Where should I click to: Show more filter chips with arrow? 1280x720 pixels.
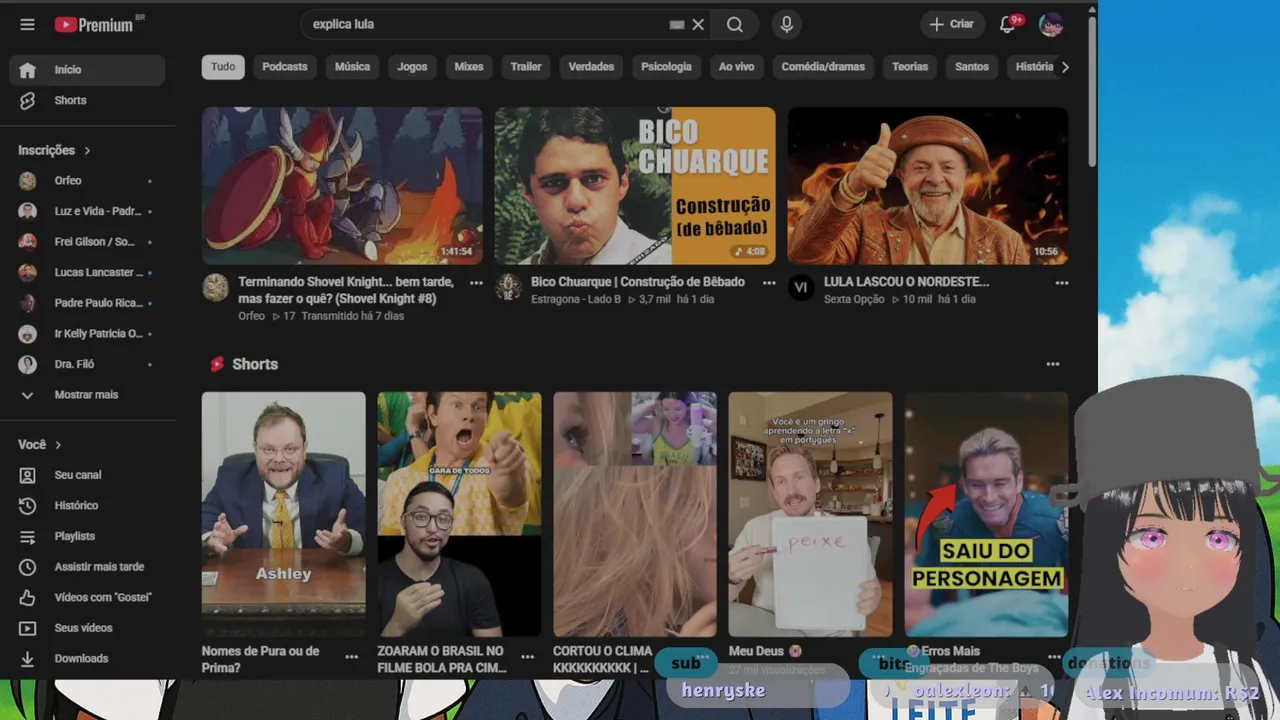pyautogui.click(x=1064, y=67)
